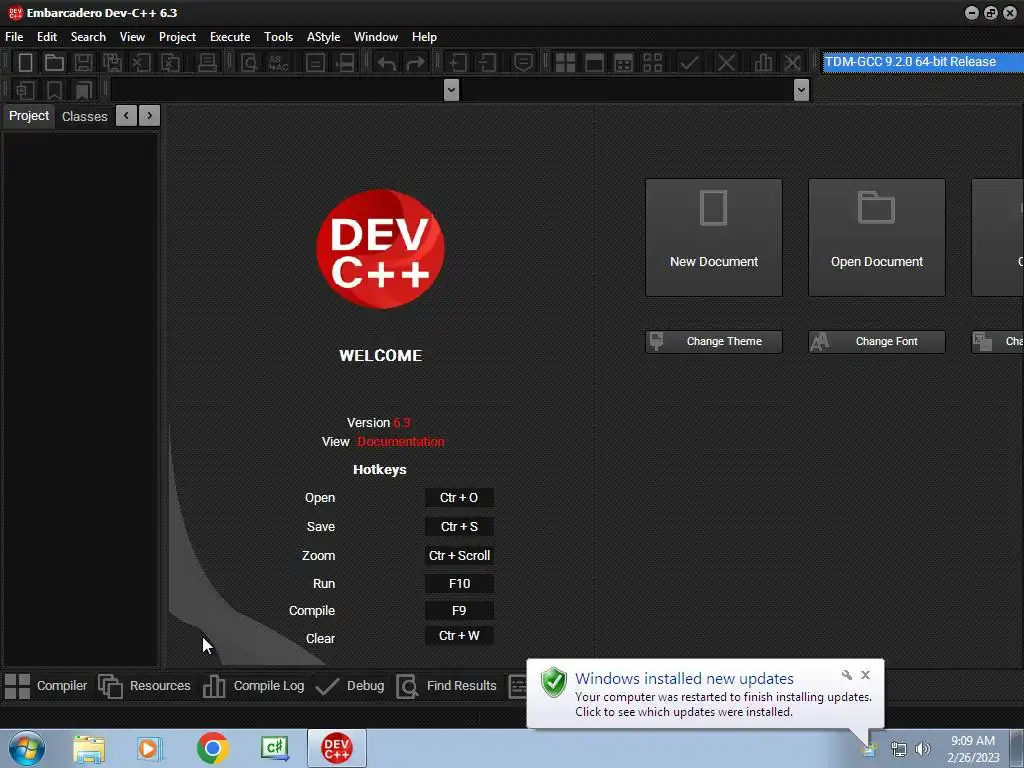Click the F10 Run hotkey box
1024x768 pixels.
(459, 584)
